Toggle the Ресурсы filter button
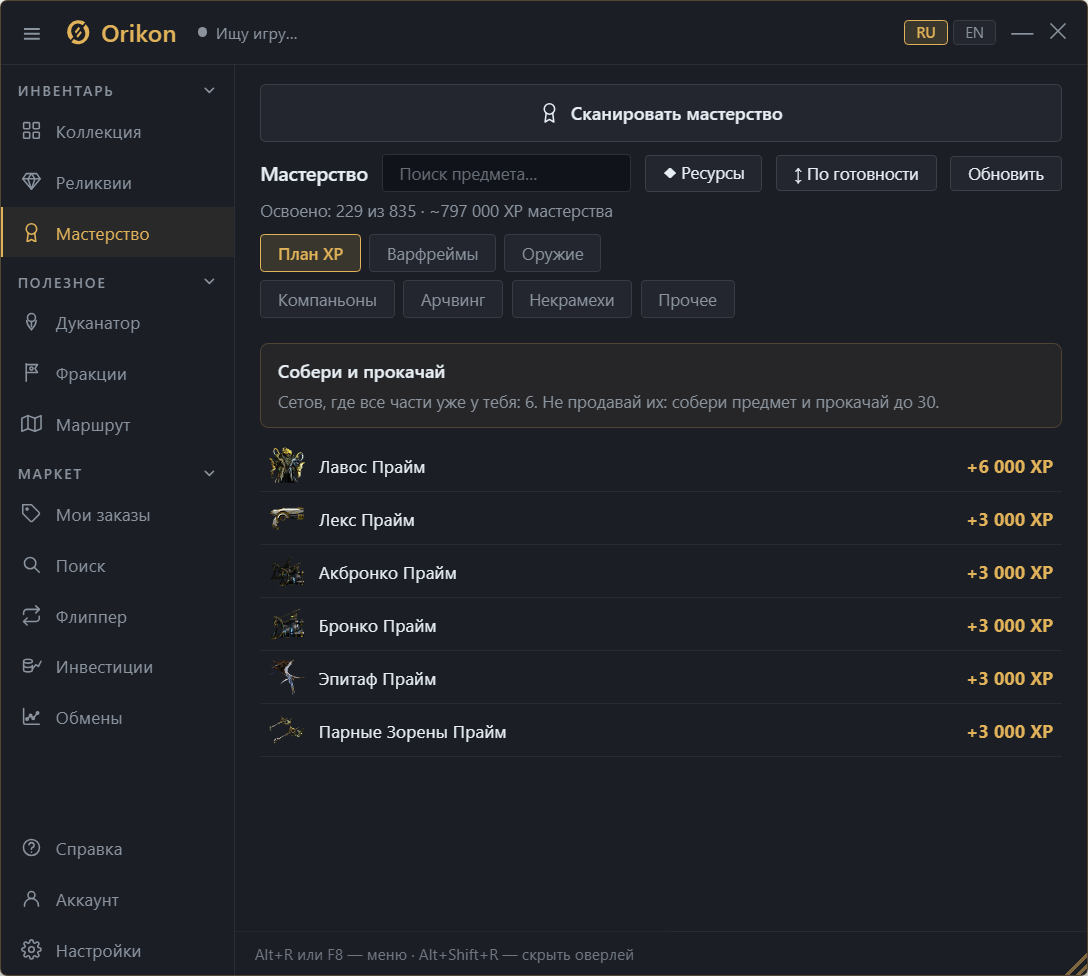This screenshot has height=976, width=1088. [x=703, y=173]
